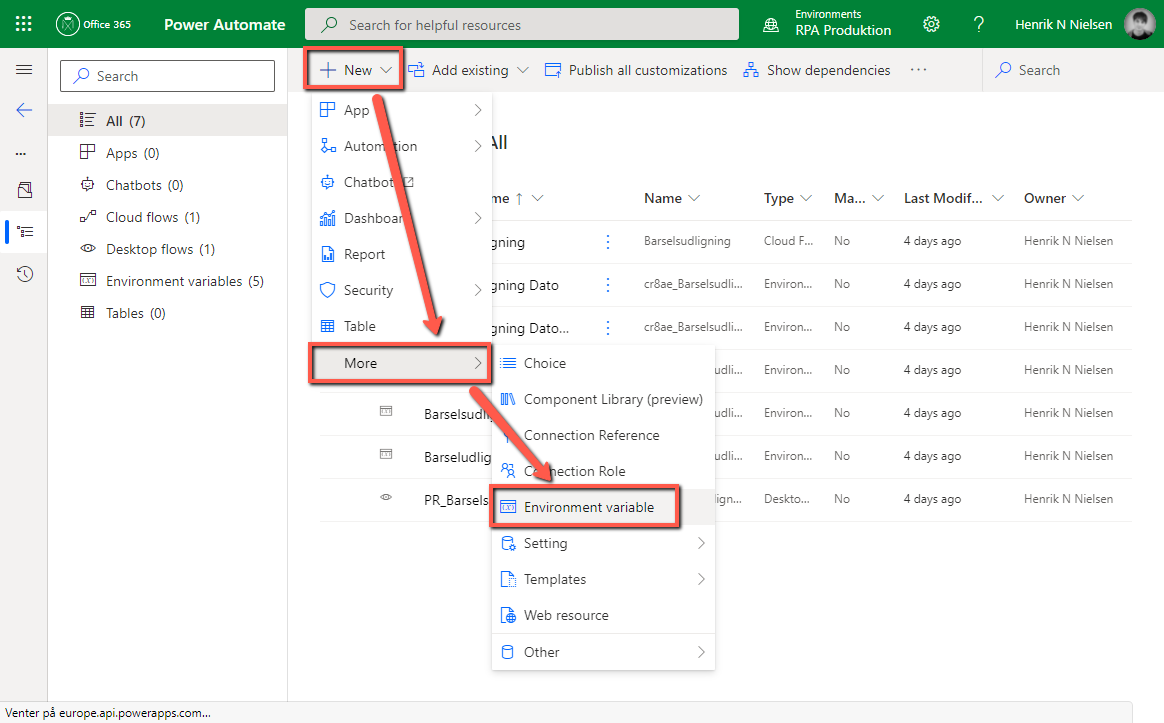Select All (7) in objects tree

(x=168, y=120)
